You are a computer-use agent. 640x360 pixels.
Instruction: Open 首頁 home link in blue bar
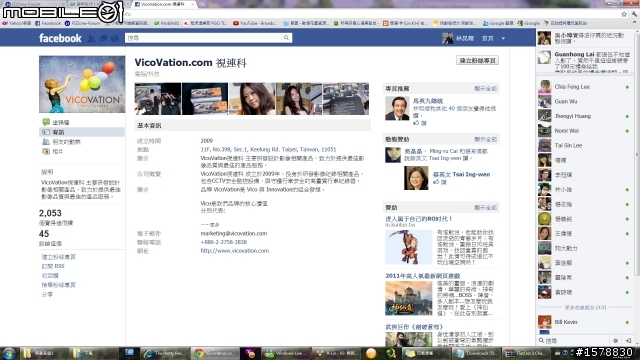pyautogui.click(x=487, y=38)
